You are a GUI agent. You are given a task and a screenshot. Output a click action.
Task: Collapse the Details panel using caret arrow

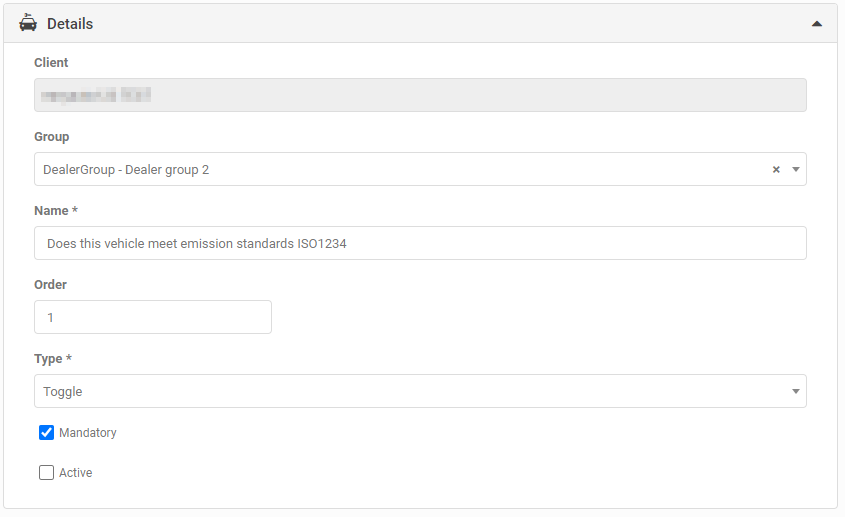817,23
